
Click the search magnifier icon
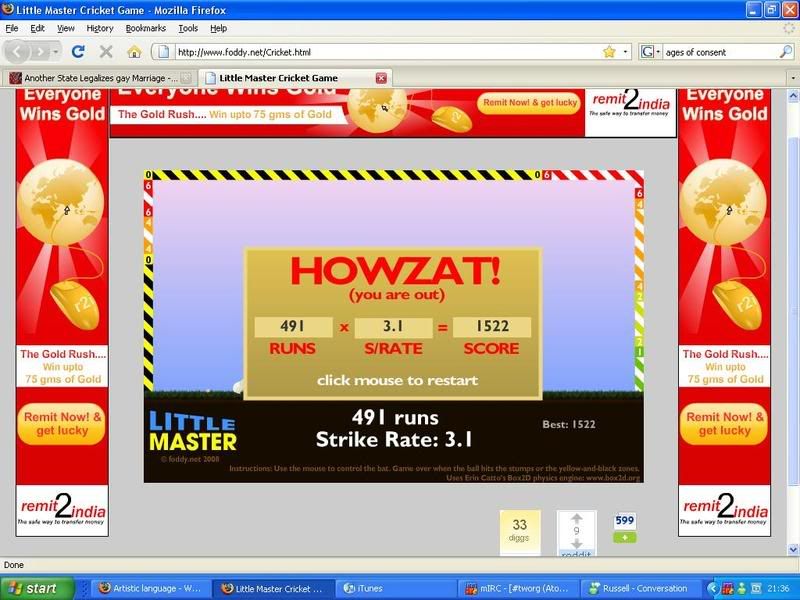[x=786, y=52]
